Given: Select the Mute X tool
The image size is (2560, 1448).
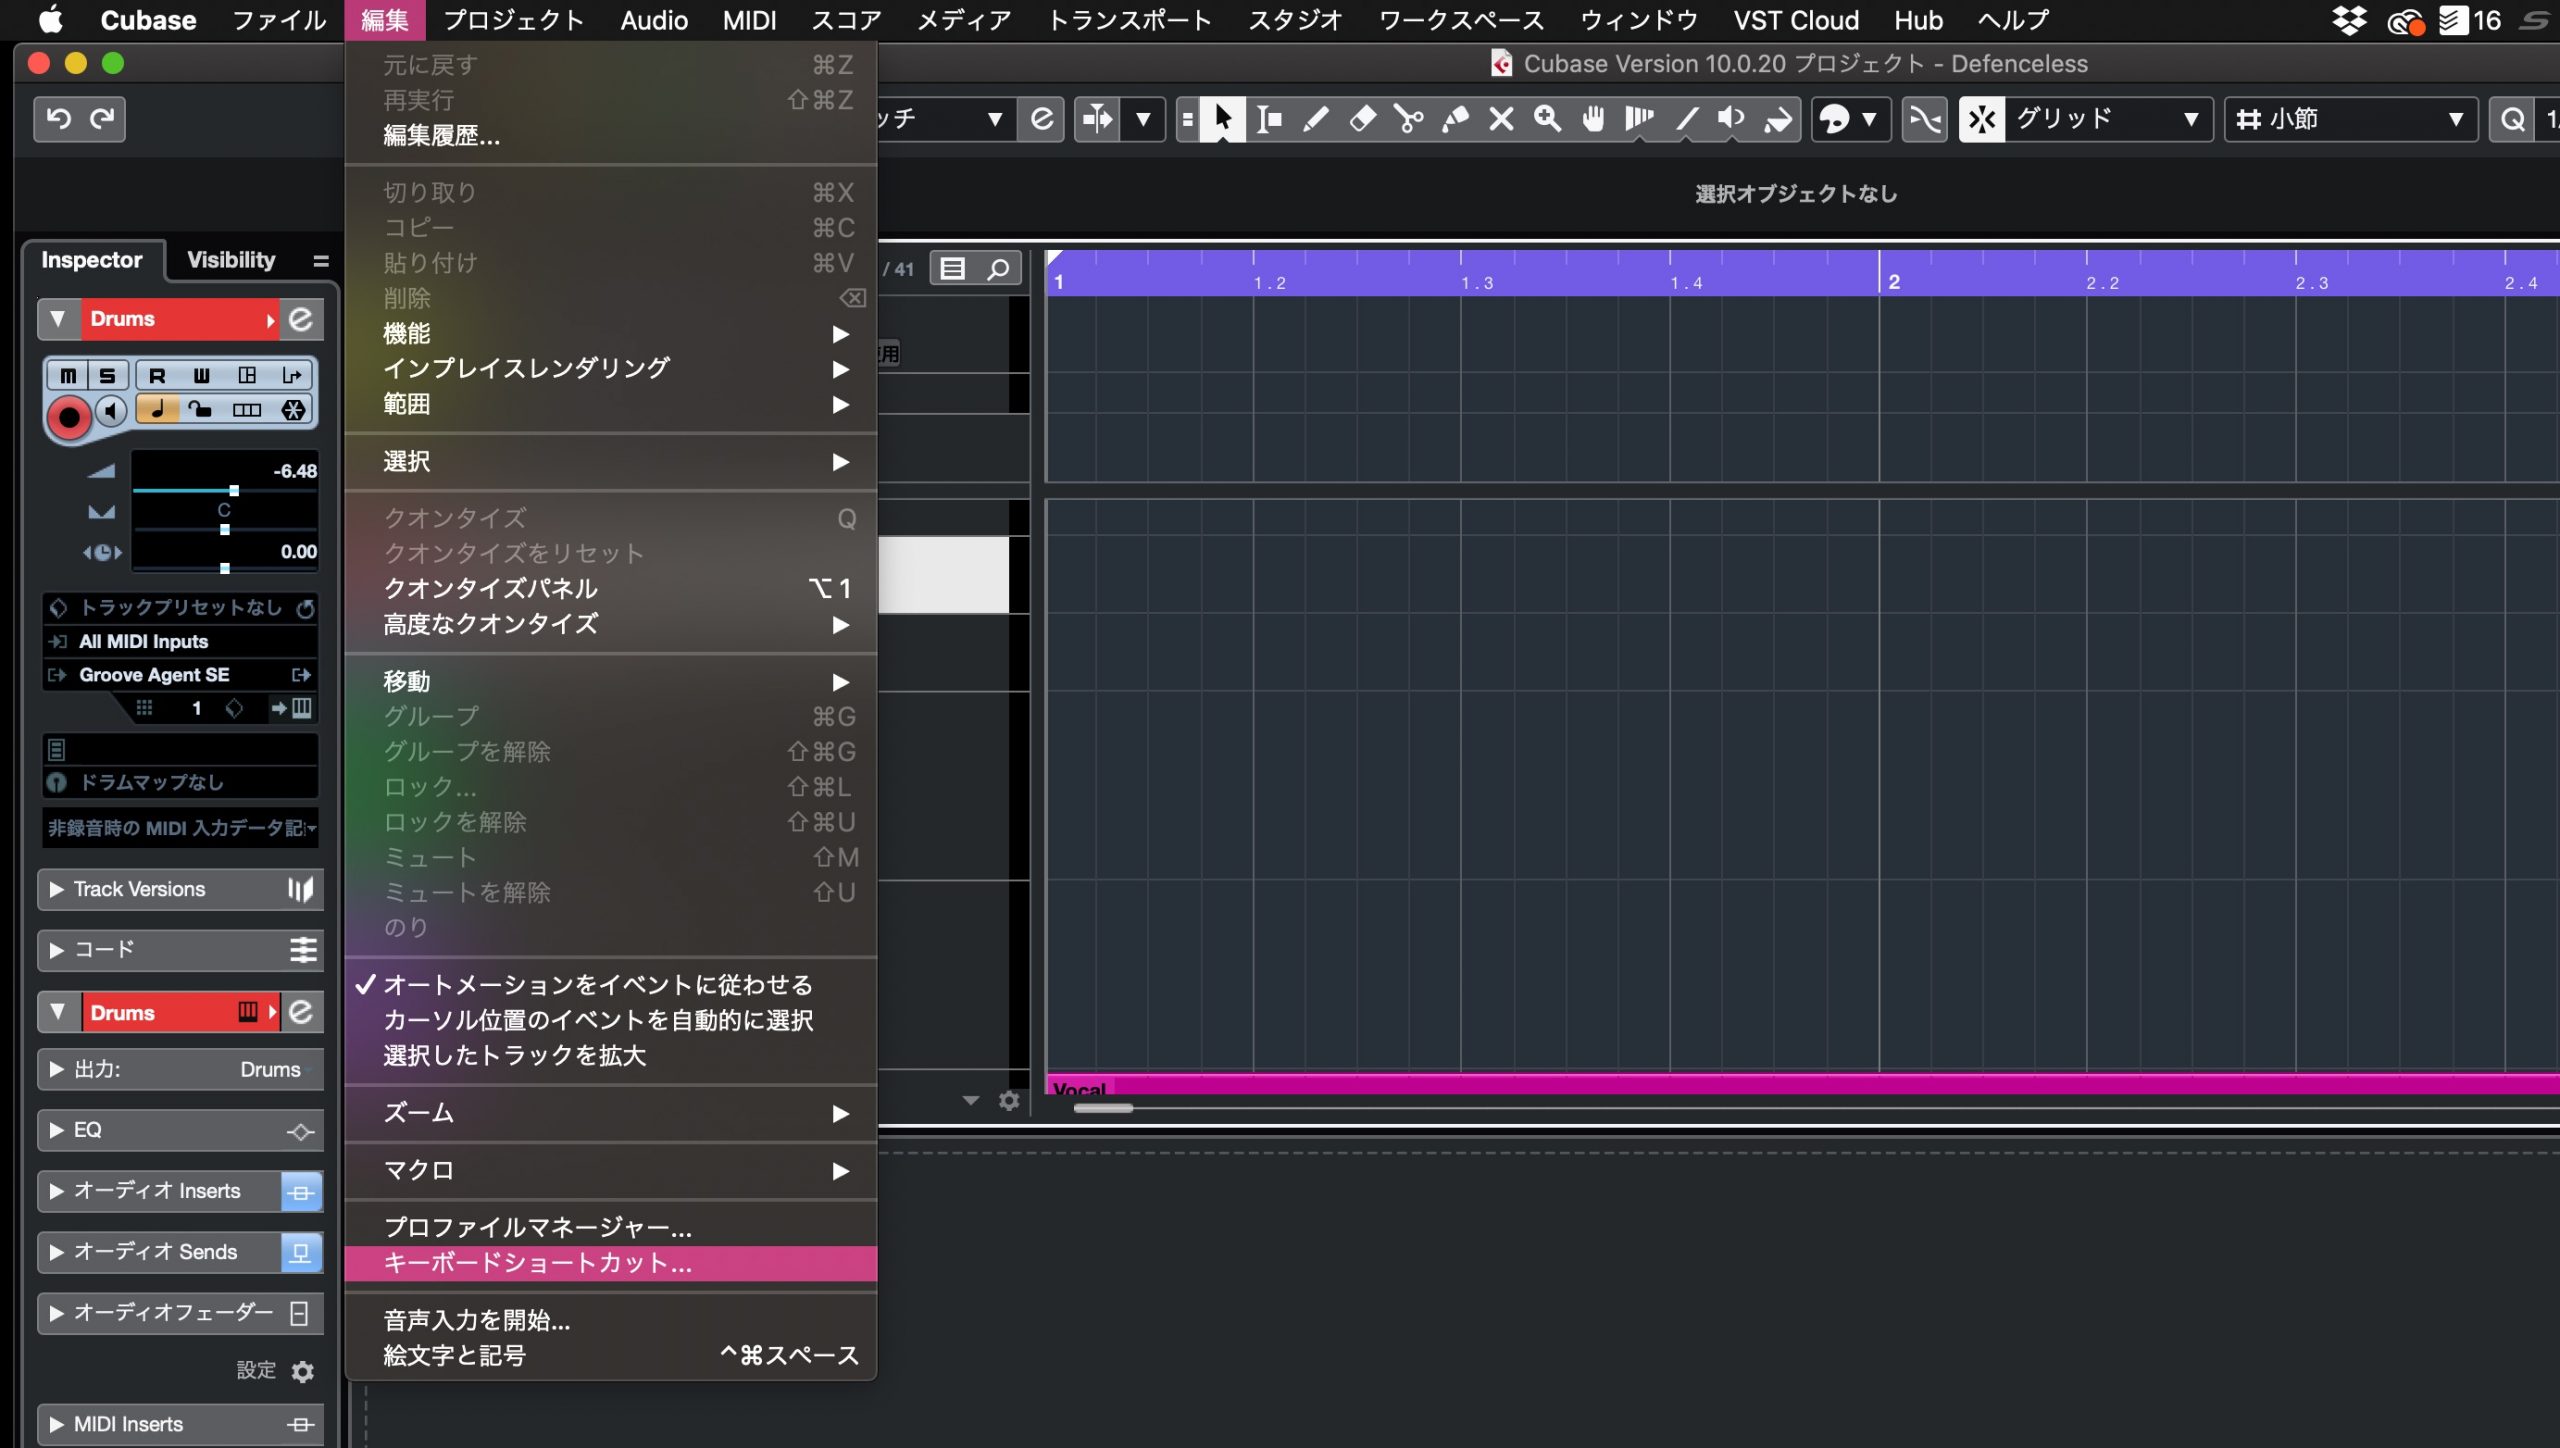Looking at the screenshot, I should click(1501, 119).
